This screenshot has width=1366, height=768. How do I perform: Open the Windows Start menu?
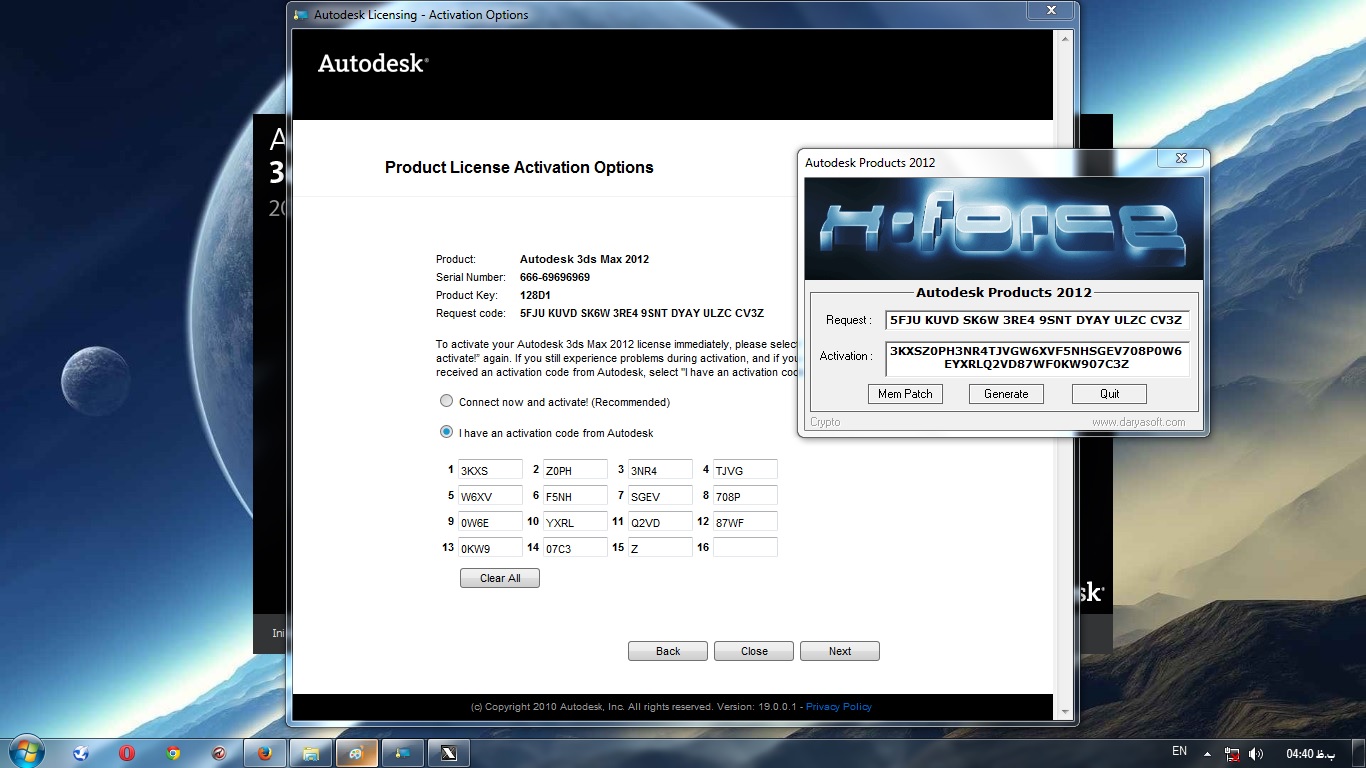(25, 751)
